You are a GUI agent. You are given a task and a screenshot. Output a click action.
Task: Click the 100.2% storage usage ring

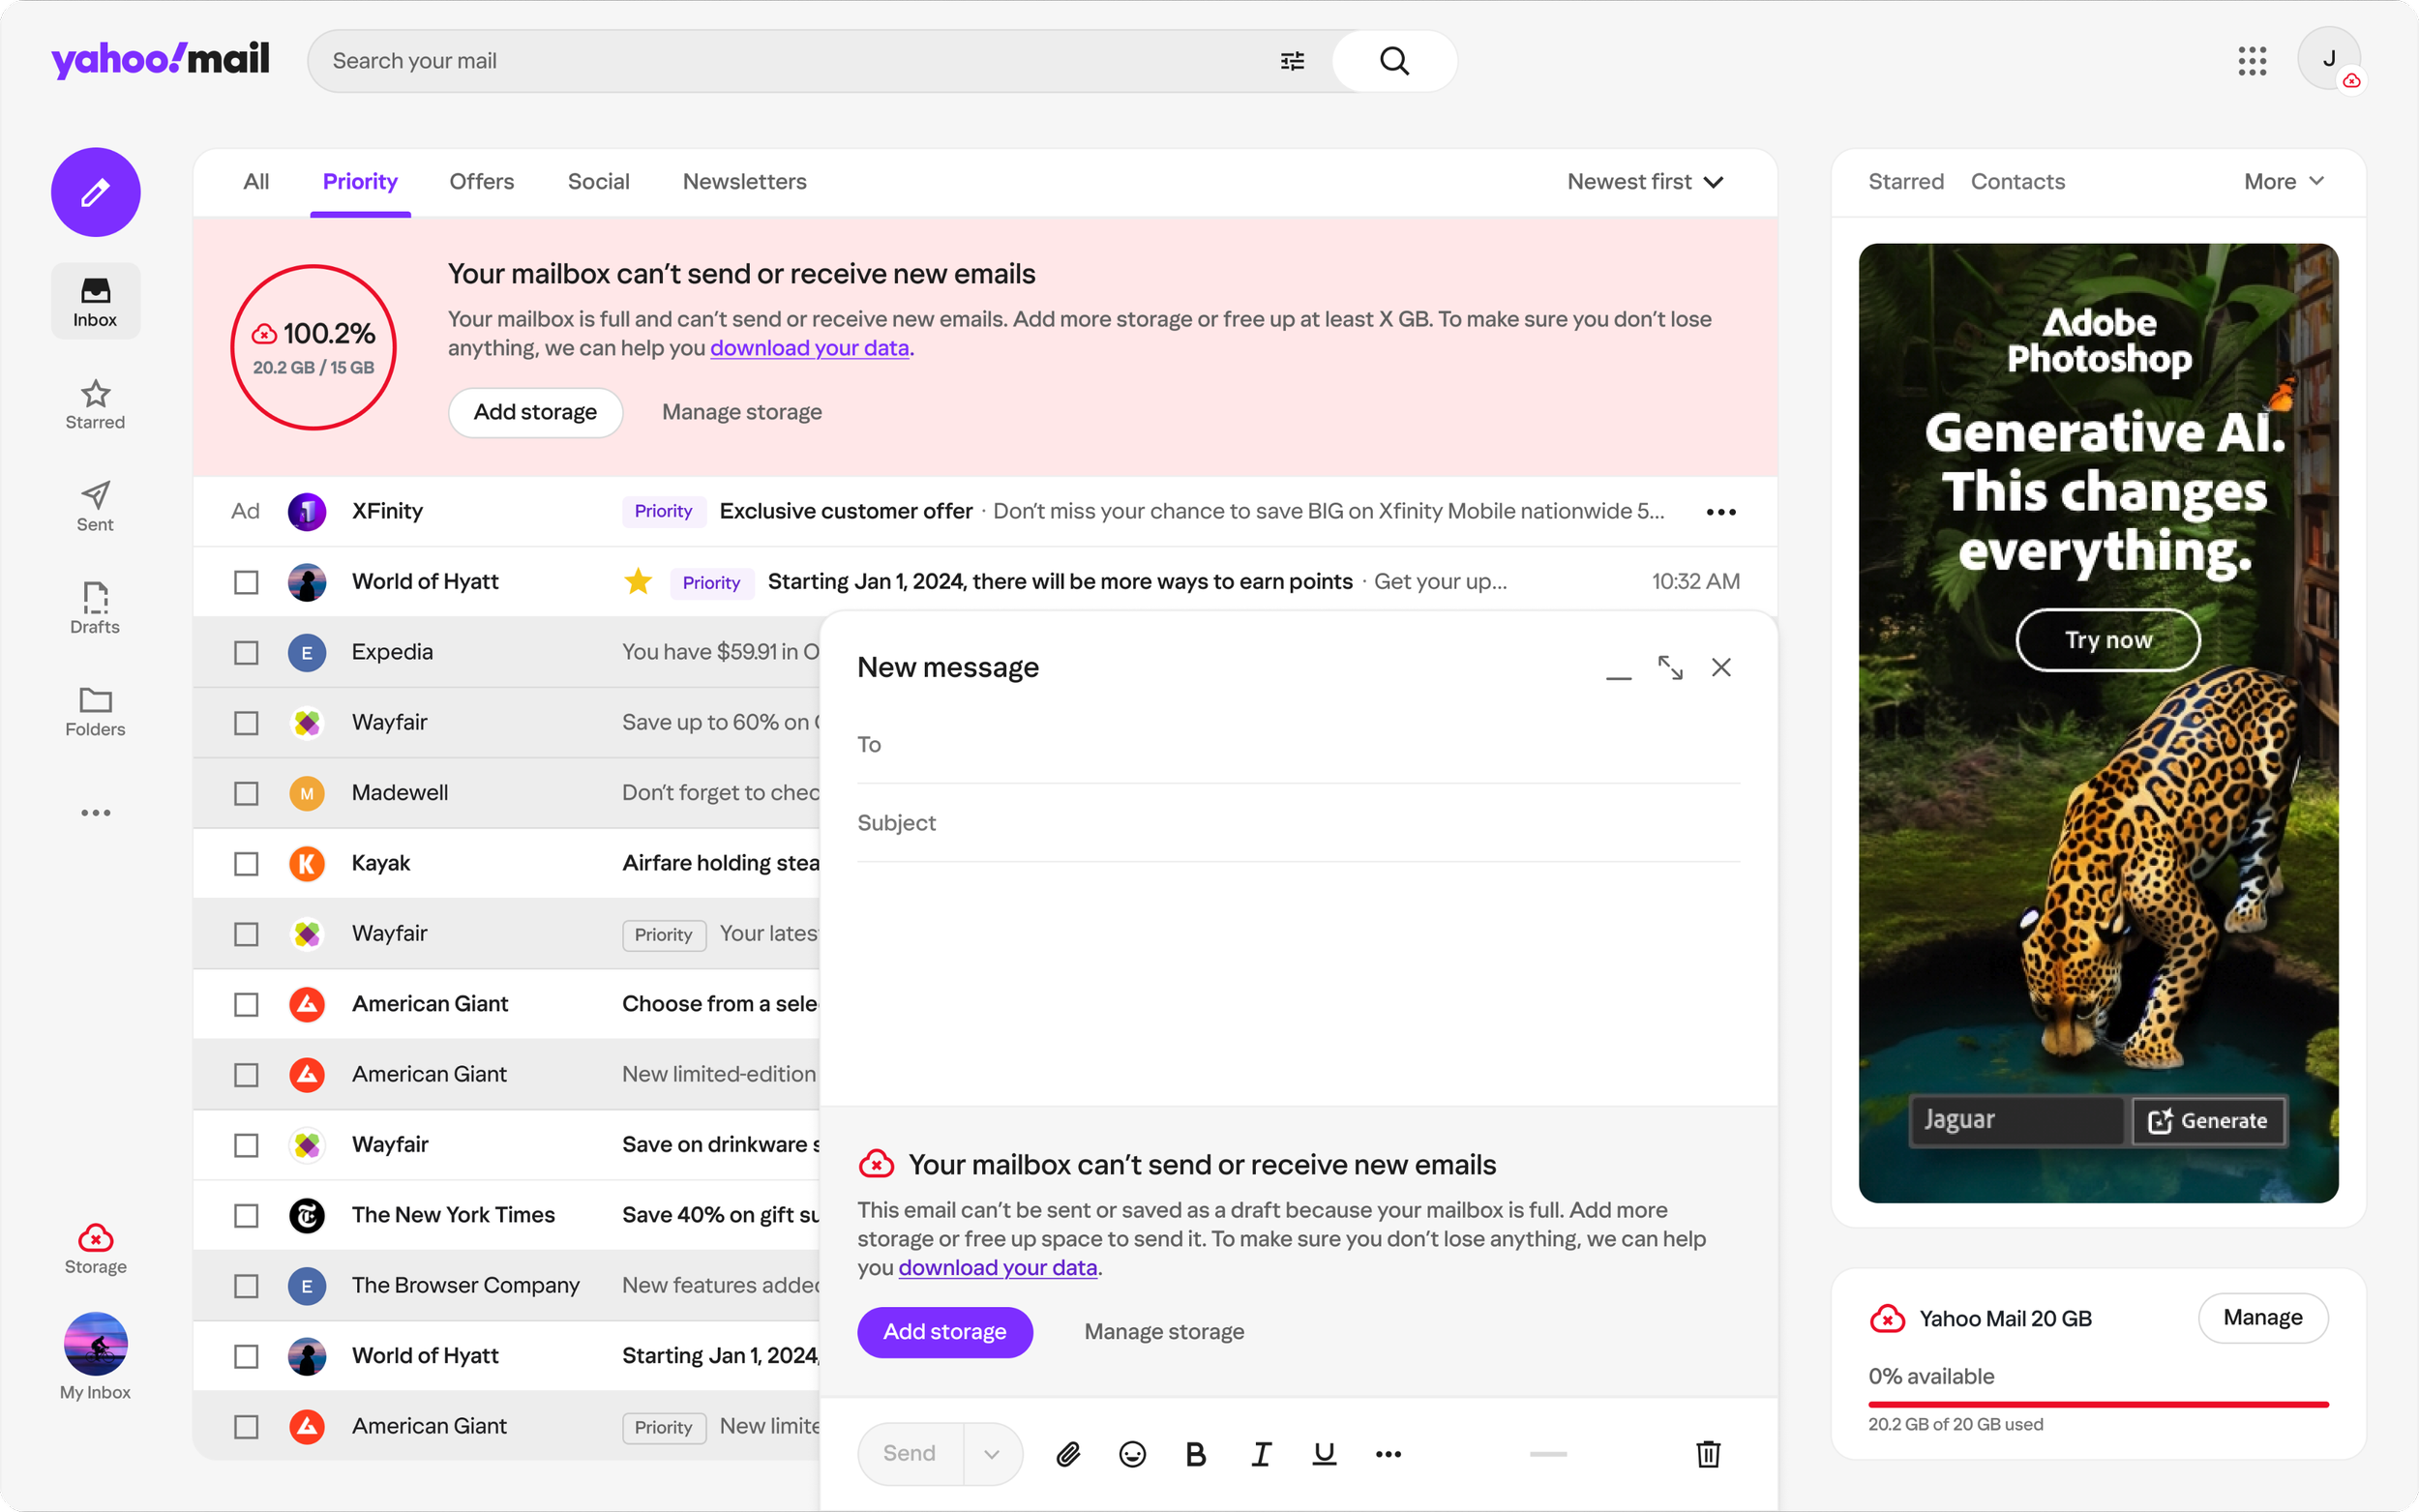pos(314,347)
